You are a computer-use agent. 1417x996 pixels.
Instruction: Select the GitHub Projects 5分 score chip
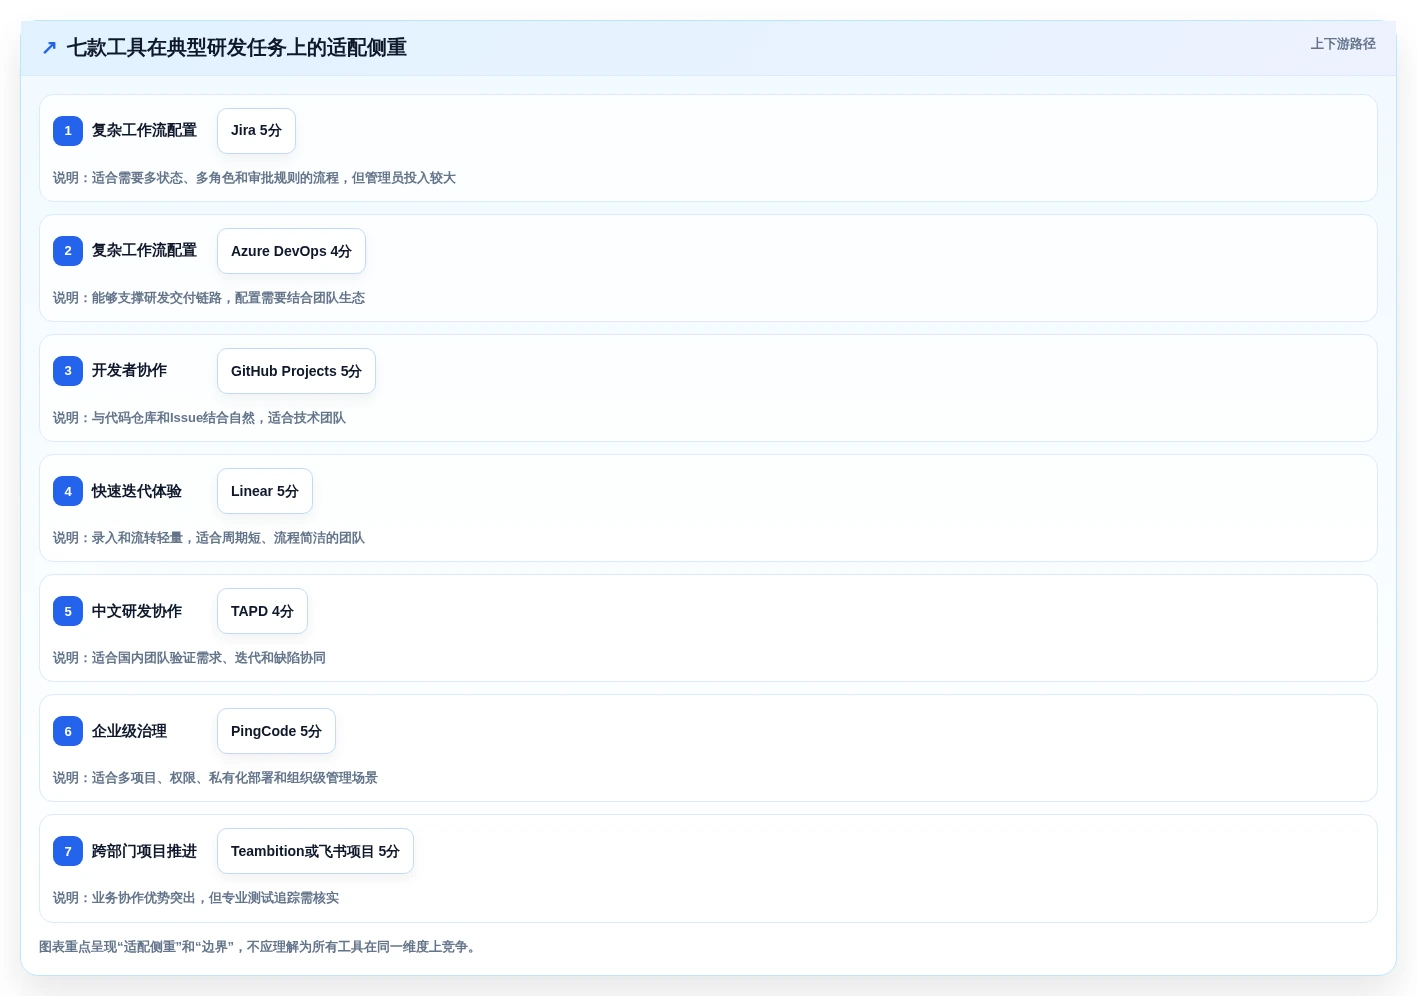[x=296, y=371]
